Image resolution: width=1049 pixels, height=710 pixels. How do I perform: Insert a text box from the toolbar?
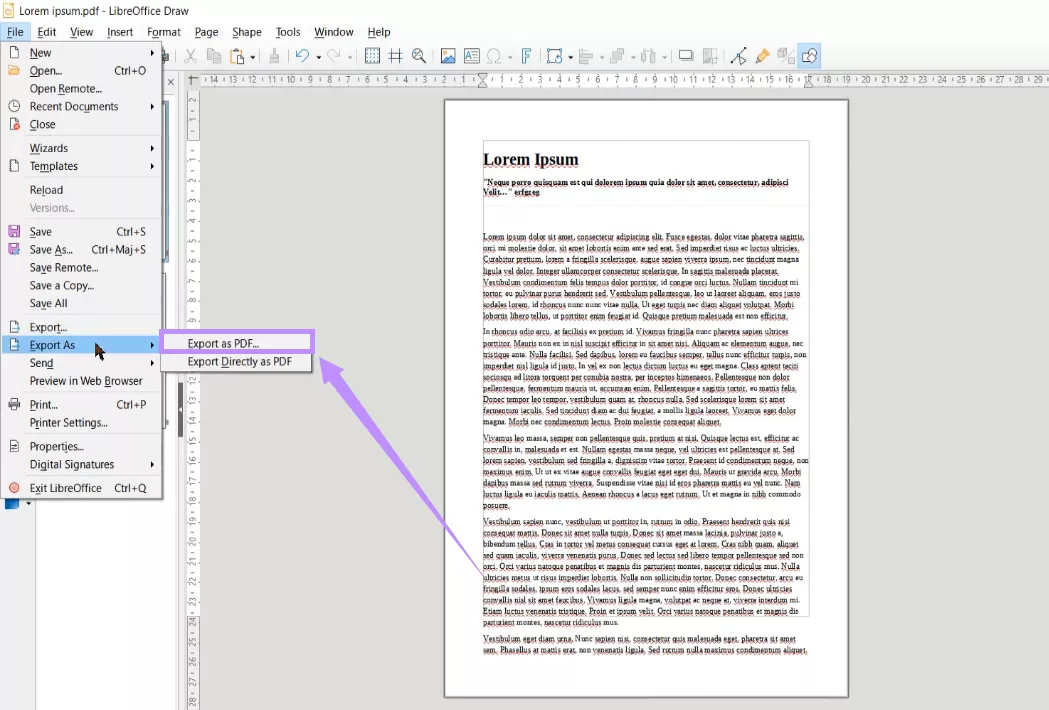[x=471, y=55]
